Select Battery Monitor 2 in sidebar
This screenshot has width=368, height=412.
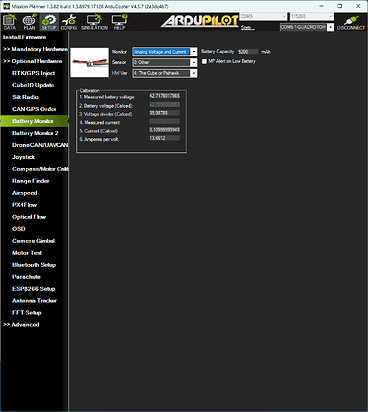tap(35, 133)
